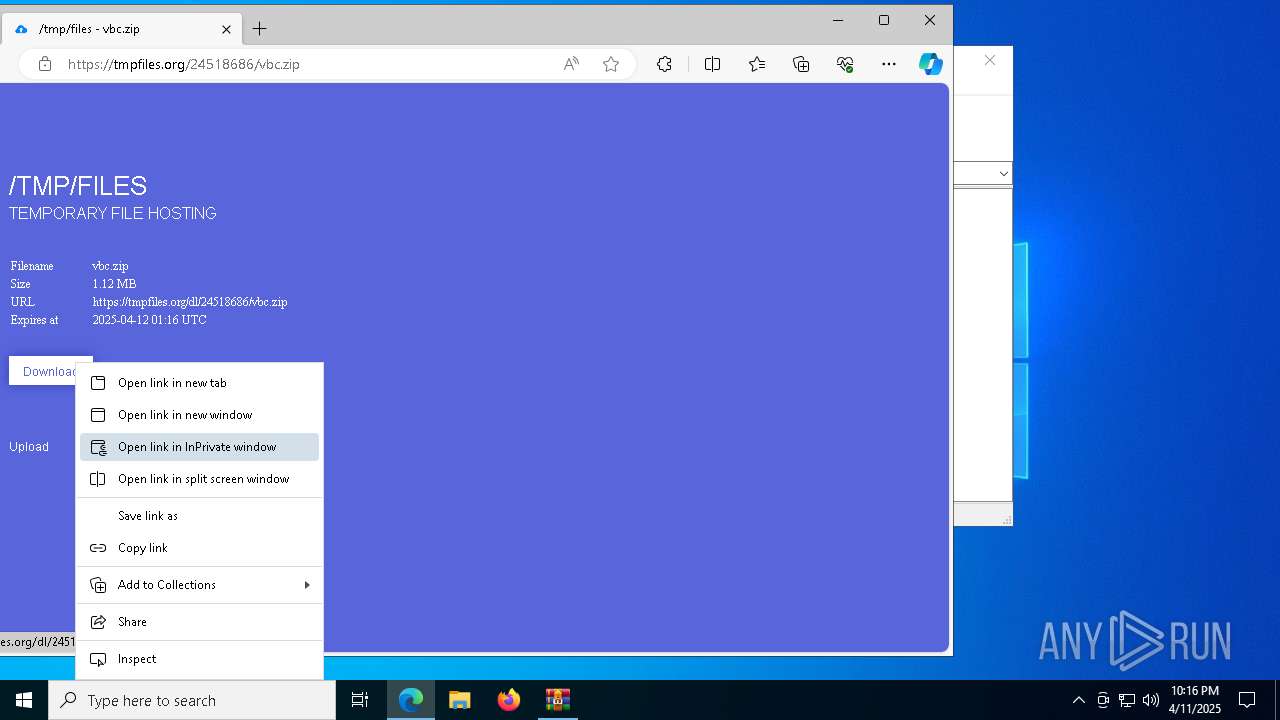Minimize the Edge browser window
This screenshot has width=1280, height=720.
click(x=838, y=20)
